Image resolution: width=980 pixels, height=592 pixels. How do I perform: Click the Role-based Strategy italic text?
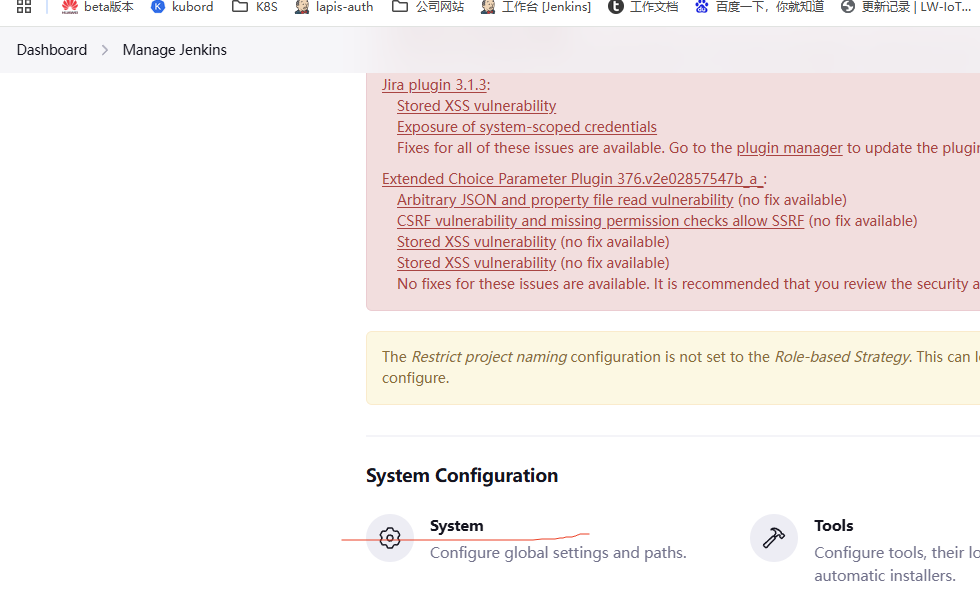pyautogui.click(x=842, y=357)
